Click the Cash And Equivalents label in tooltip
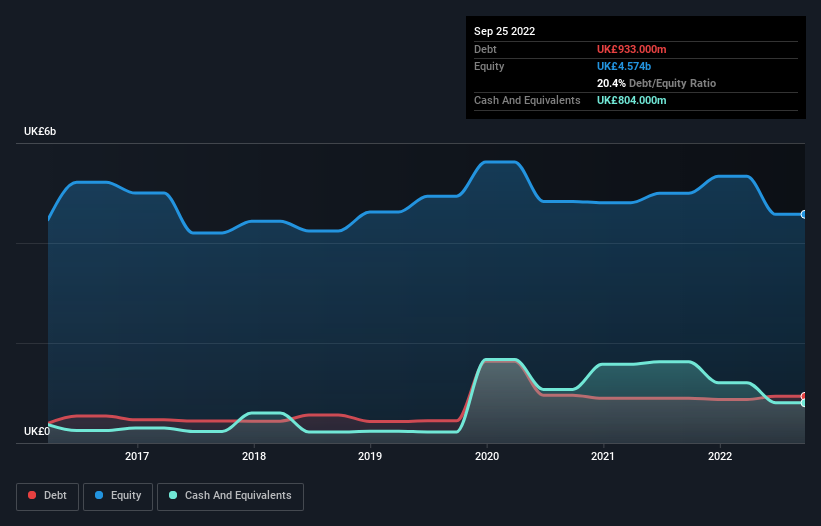 [x=527, y=100]
